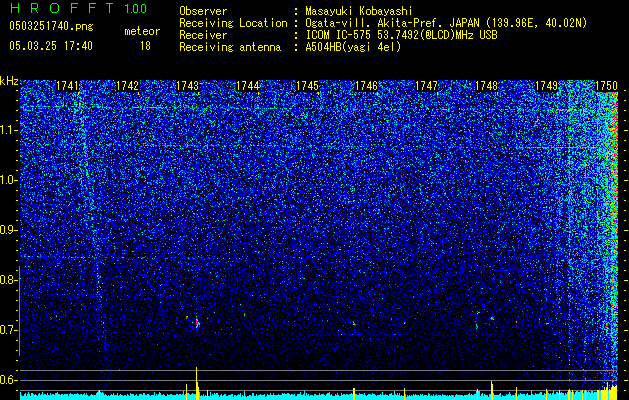
Task: Click the 0.6 frequency axis label
Action: pyautogui.click(x=7, y=380)
